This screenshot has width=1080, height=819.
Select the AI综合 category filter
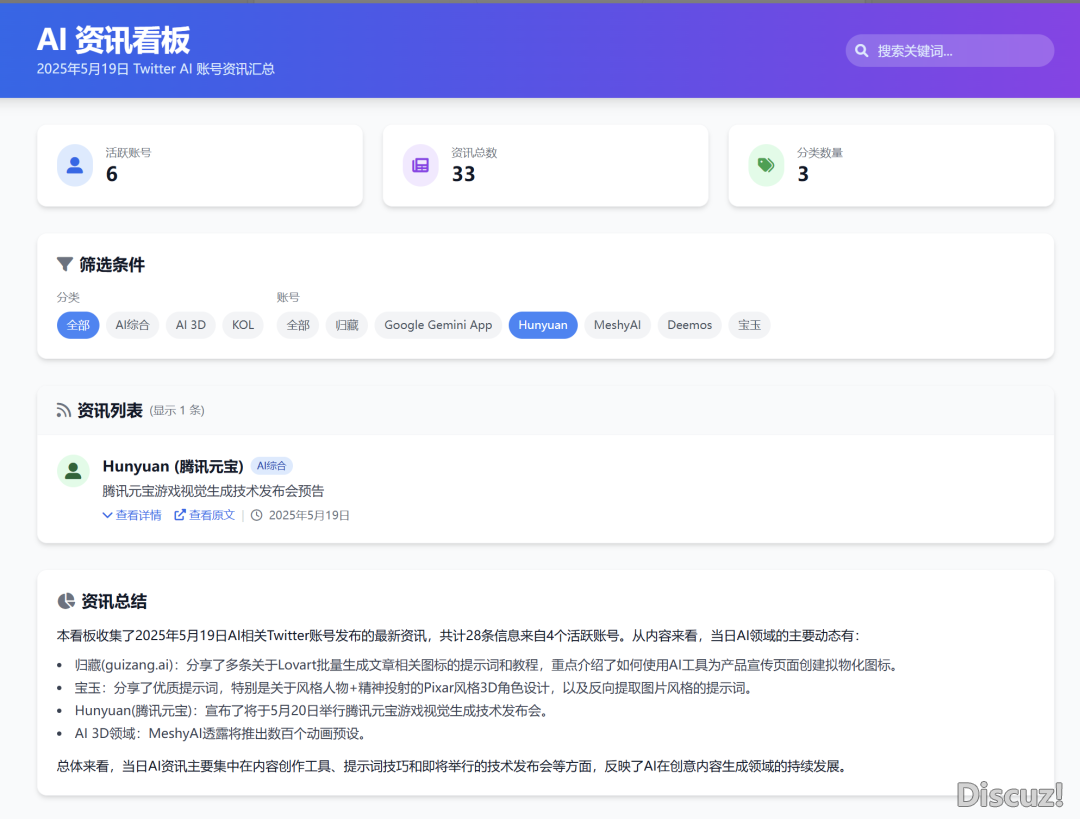(132, 325)
